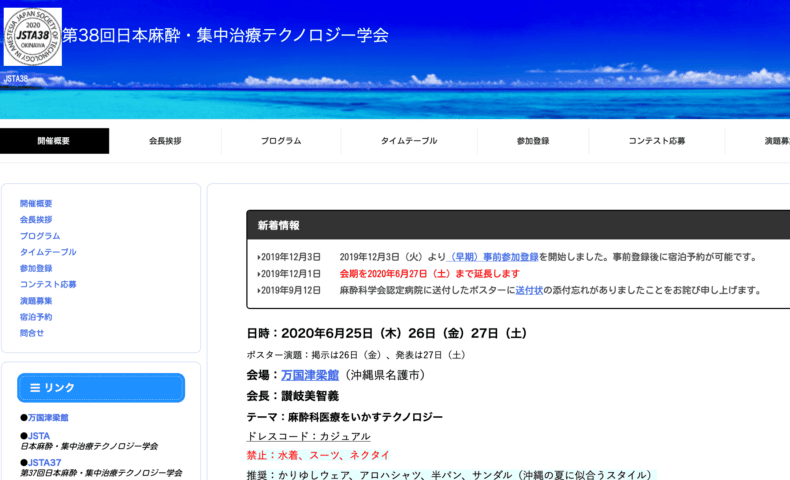790x480 pixels.
Task: Select 参加登録 in the top navigation bar
Action: (x=532, y=141)
